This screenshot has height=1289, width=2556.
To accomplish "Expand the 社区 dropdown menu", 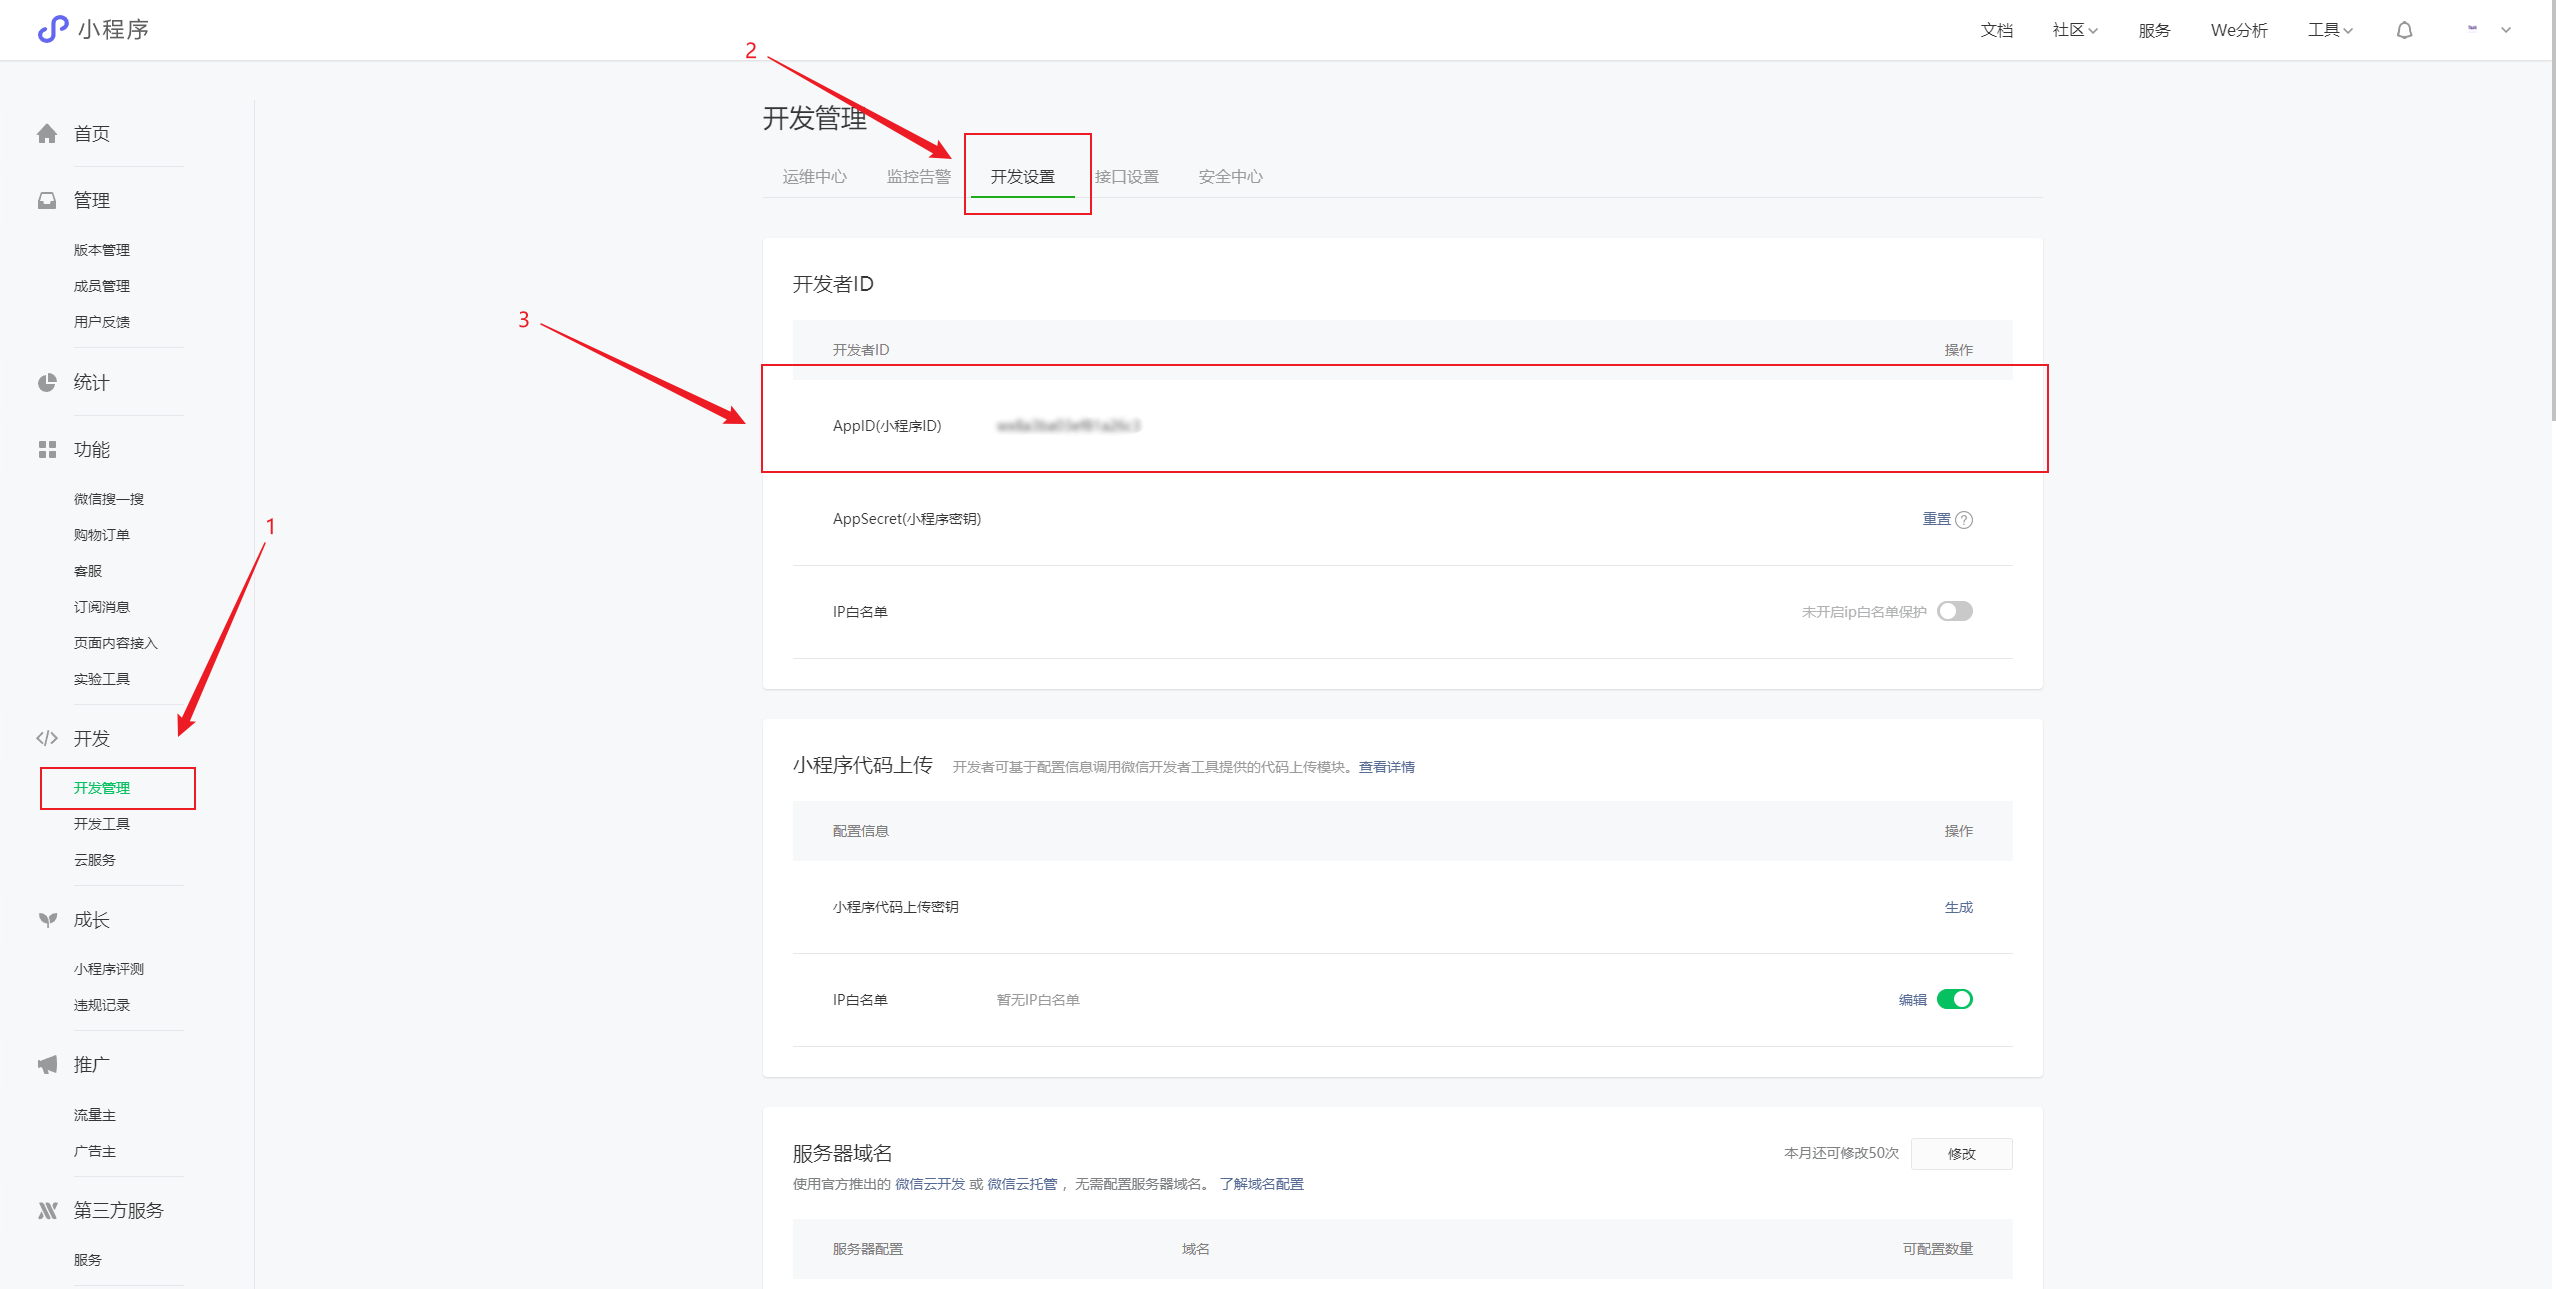I will click(2075, 30).
